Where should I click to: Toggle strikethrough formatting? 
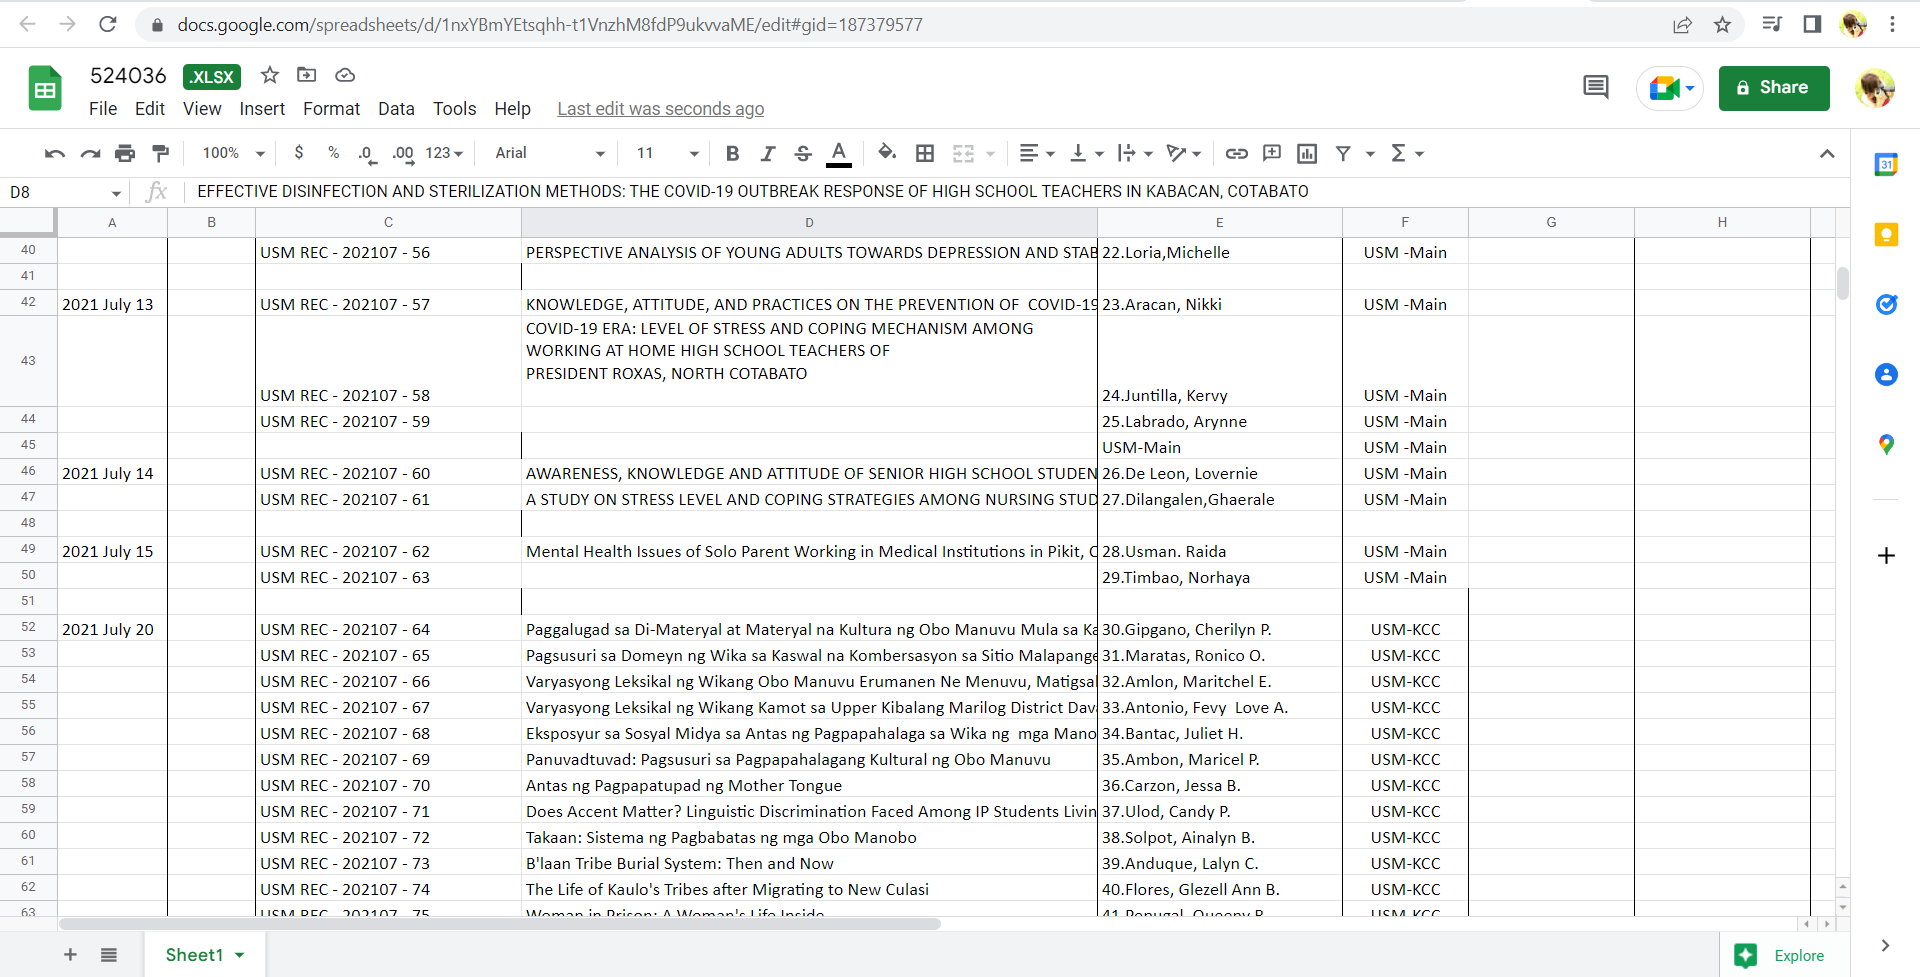click(803, 153)
